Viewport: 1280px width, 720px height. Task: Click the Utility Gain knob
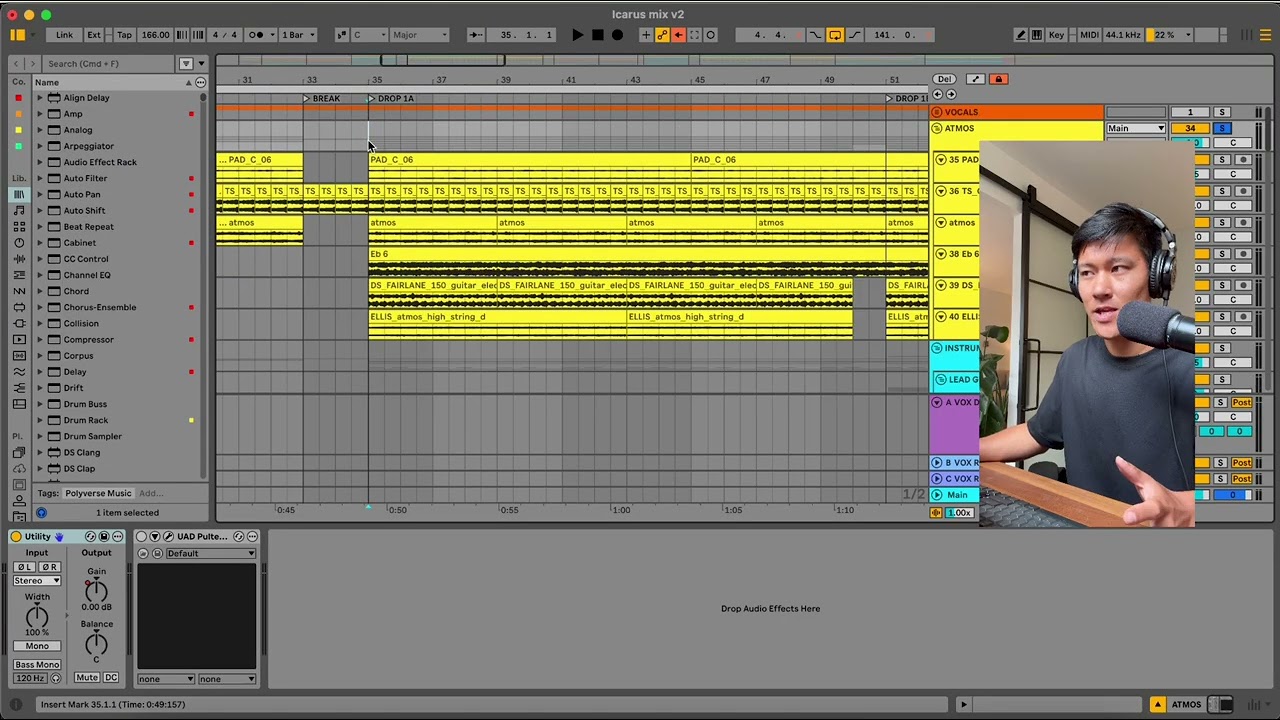tap(96, 589)
